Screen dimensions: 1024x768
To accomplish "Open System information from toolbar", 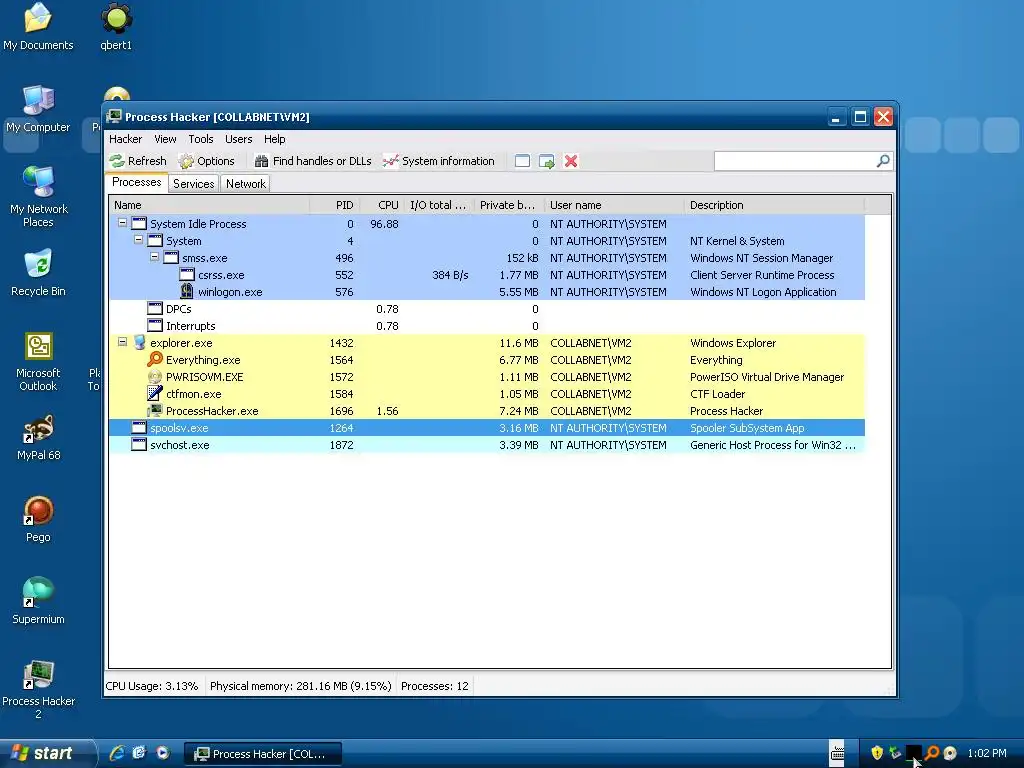I will tap(439, 161).
